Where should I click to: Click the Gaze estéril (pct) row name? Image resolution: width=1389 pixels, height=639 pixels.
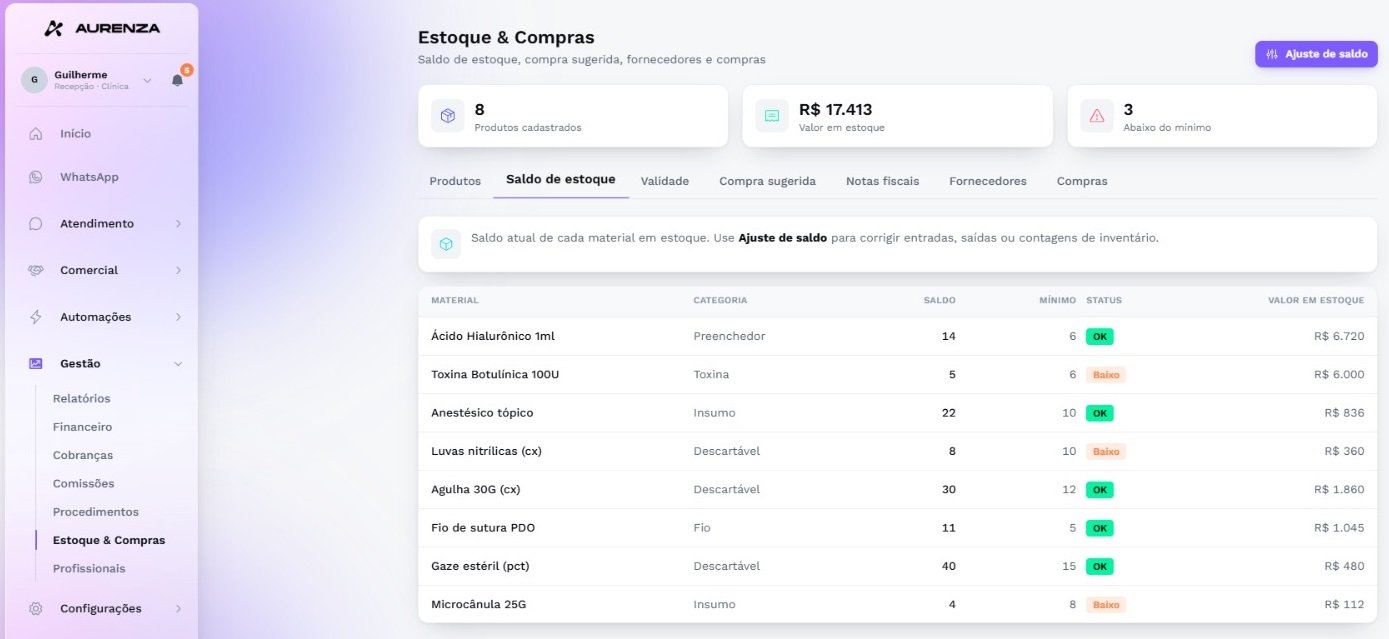point(480,566)
